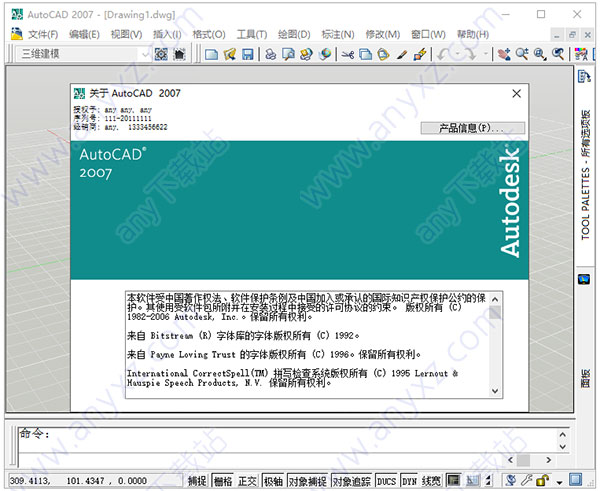
Task: Click the annotation scale stepper arrows in status bar
Action: (488, 480)
